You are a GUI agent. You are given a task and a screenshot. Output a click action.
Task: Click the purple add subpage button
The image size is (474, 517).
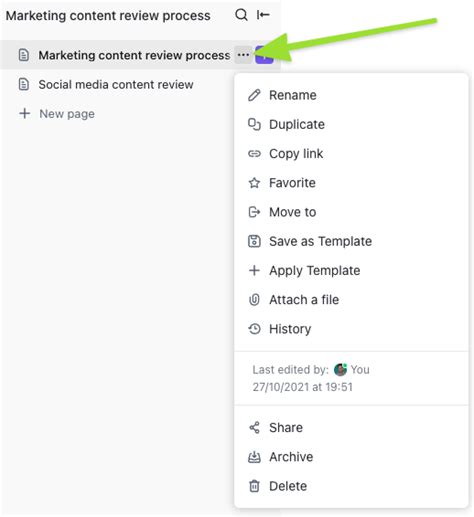click(264, 55)
